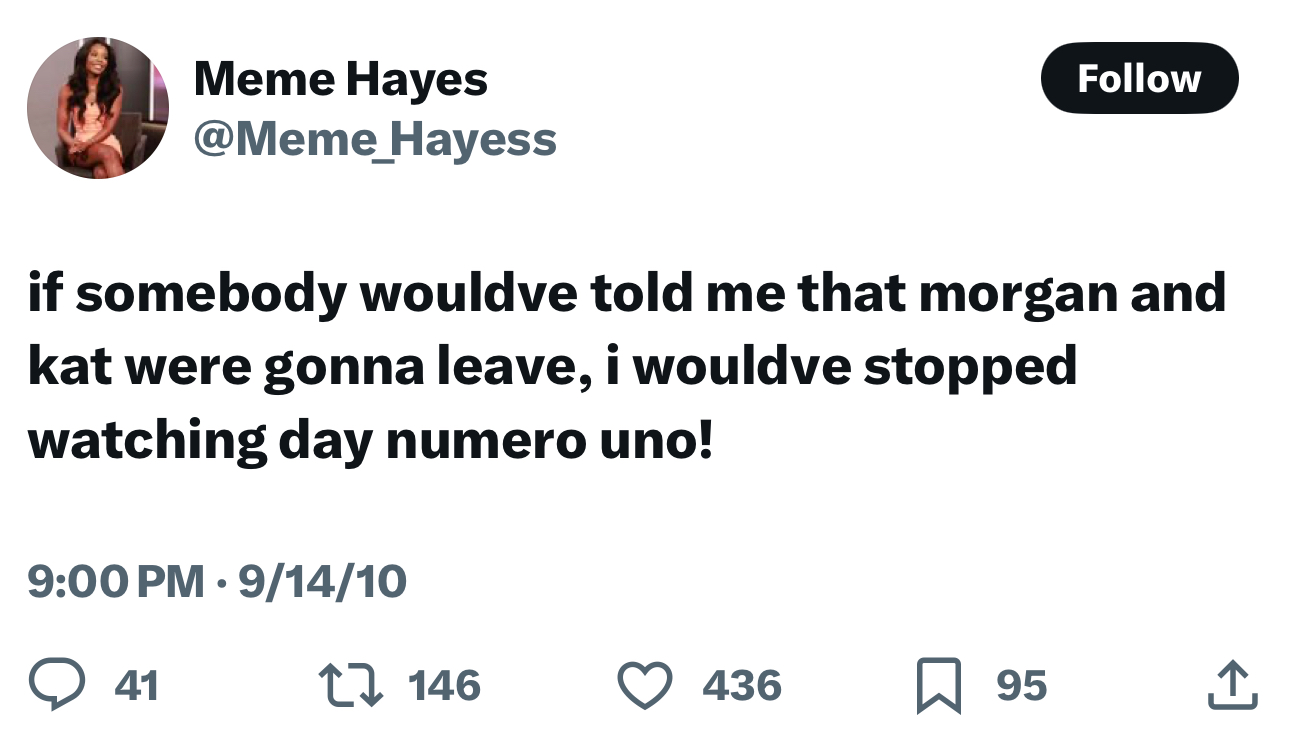Click the tweet line starting 'if somebody wouldve'
This screenshot has height=746, width=1290.
[626, 294]
